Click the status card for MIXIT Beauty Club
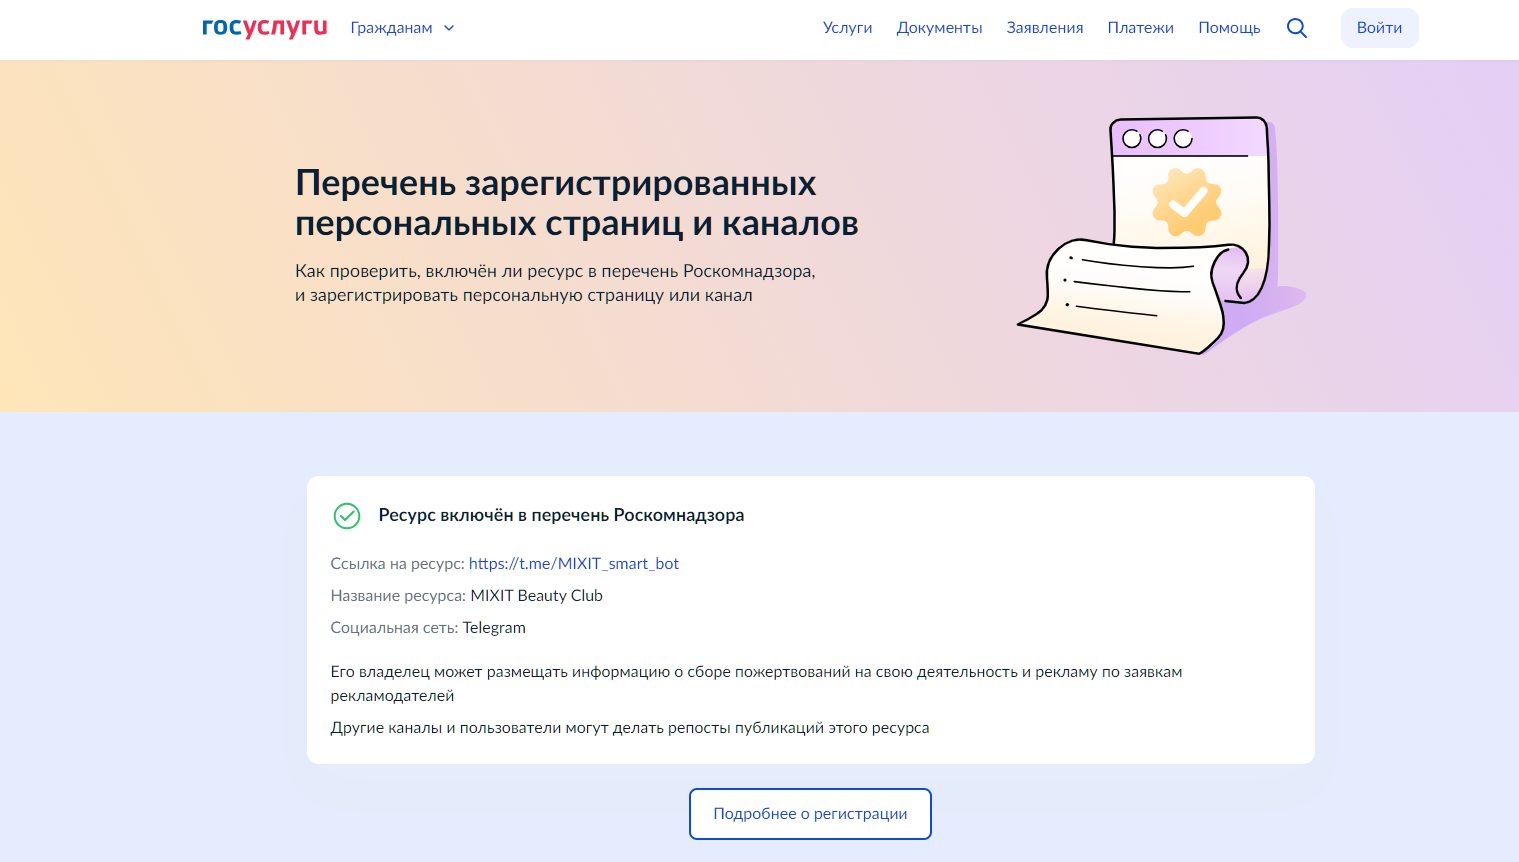The width and height of the screenshot is (1519, 862). (810, 619)
